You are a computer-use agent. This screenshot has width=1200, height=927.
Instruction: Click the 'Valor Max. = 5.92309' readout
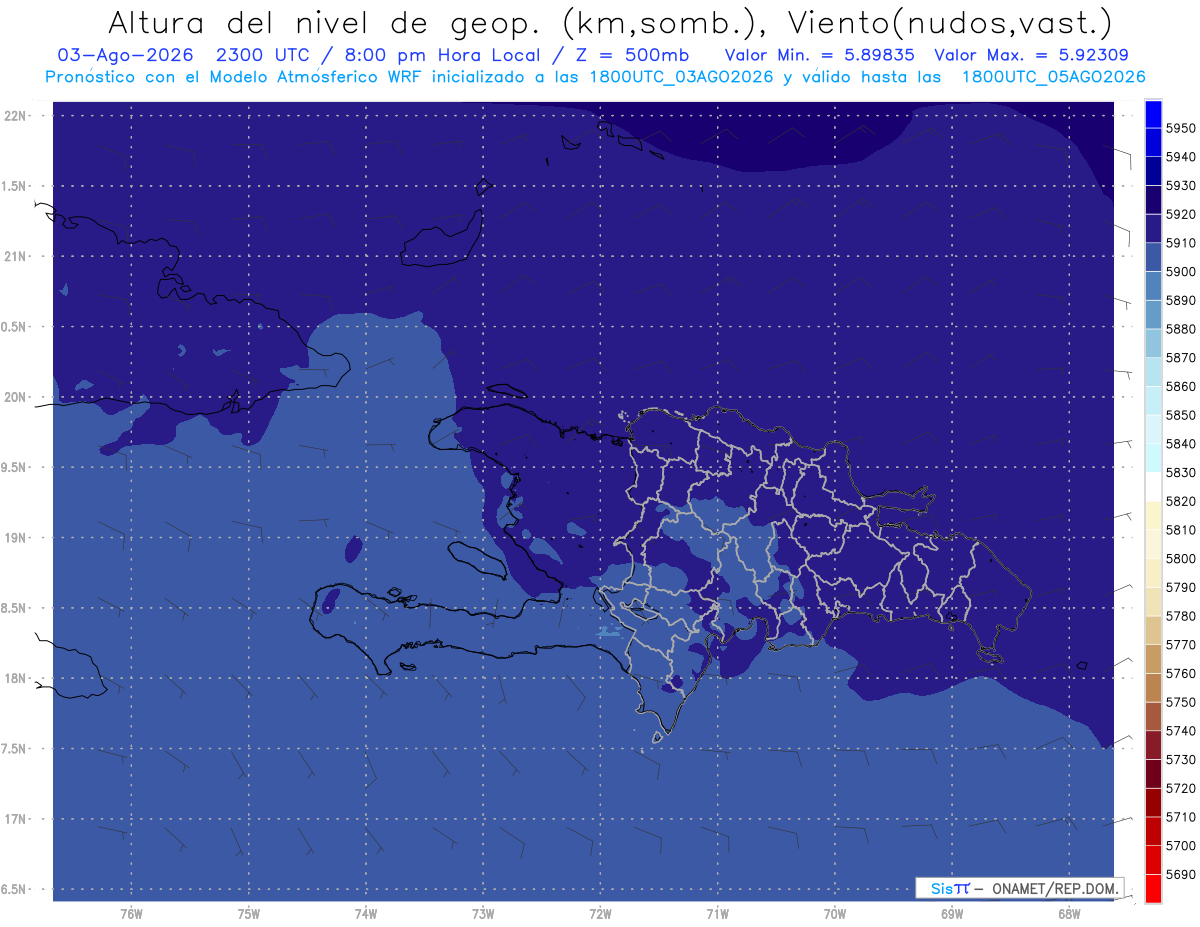click(x=1033, y=55)
